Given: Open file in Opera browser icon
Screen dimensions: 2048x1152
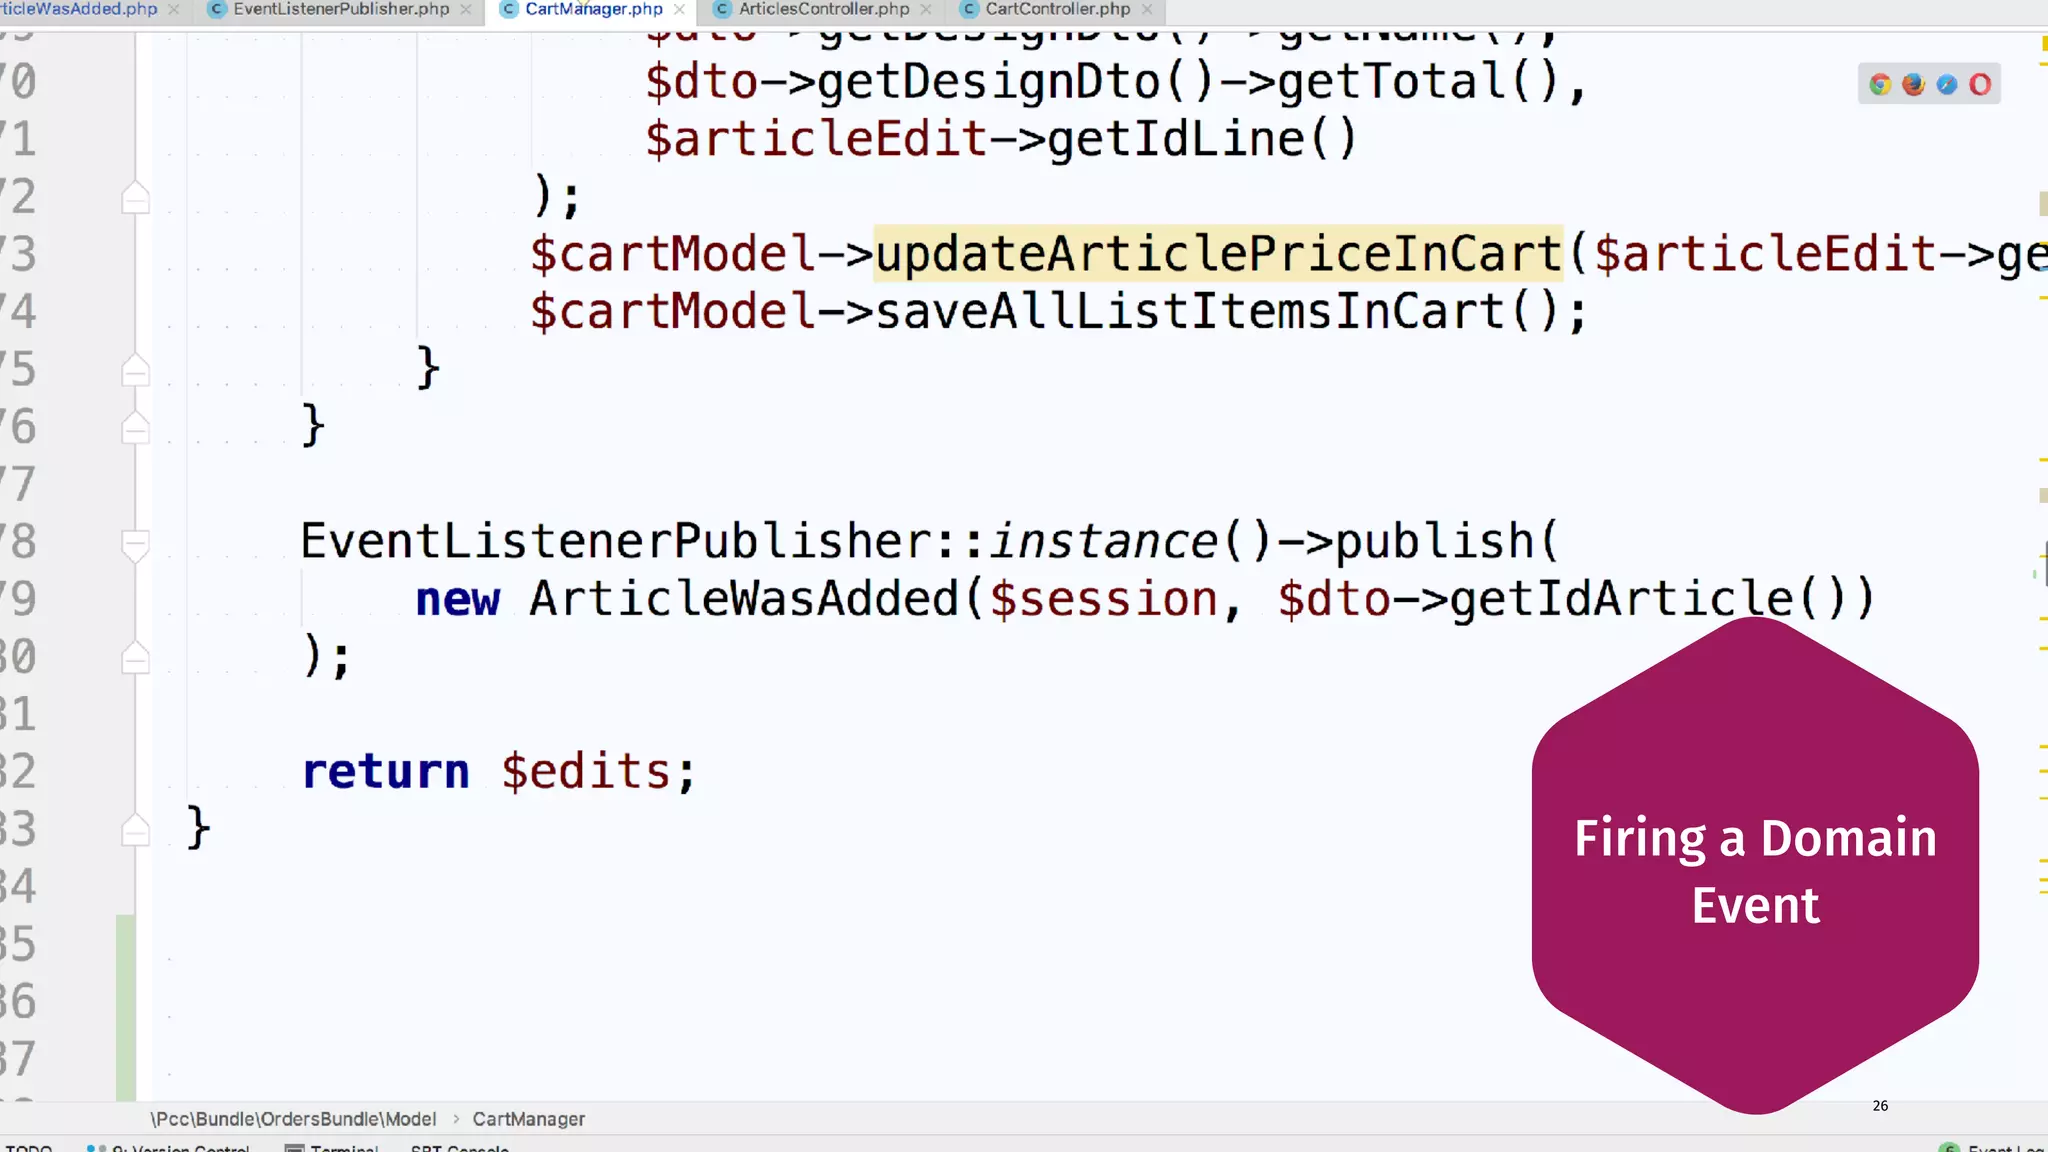Looking at the screenshot, I should tap(1980, 85).
